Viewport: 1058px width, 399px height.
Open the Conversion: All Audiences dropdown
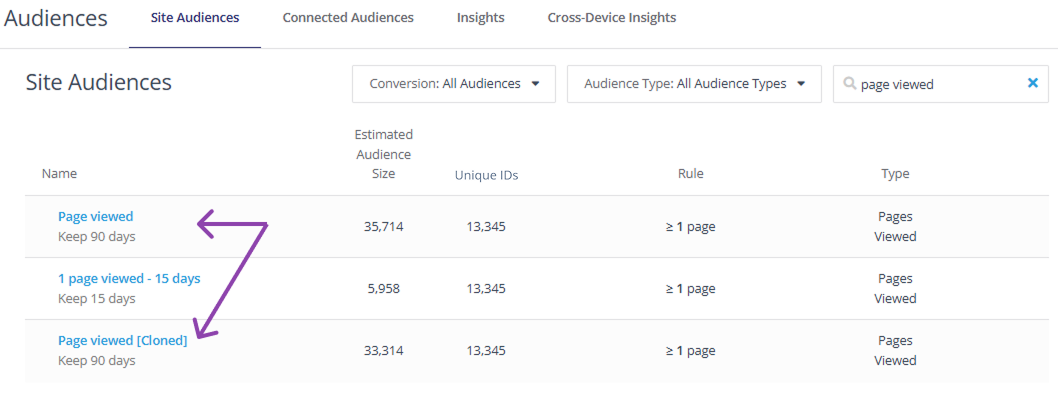coord(453,84)
